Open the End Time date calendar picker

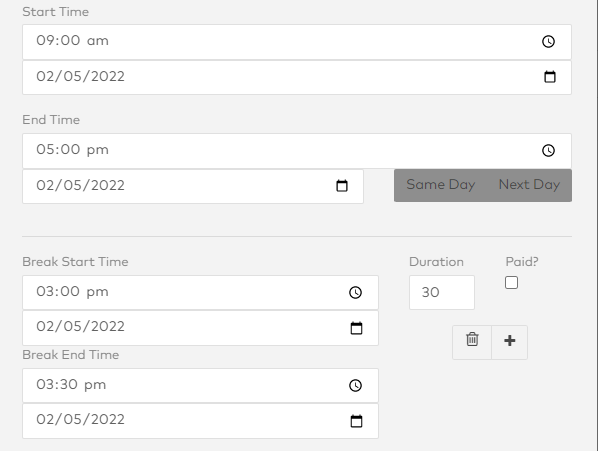click(342, 186)
